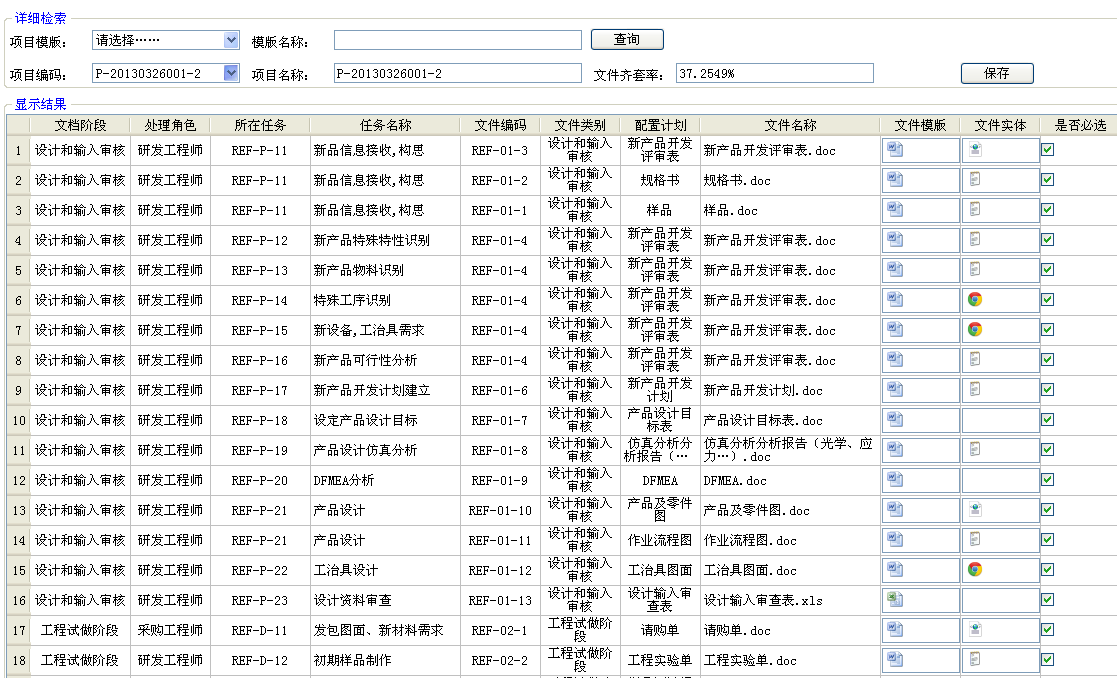Open Word template icon for 作业流程图.doc row
The height and width of the screenshot is (678, 1117).
pyautogui.click(x=895, y=539)
